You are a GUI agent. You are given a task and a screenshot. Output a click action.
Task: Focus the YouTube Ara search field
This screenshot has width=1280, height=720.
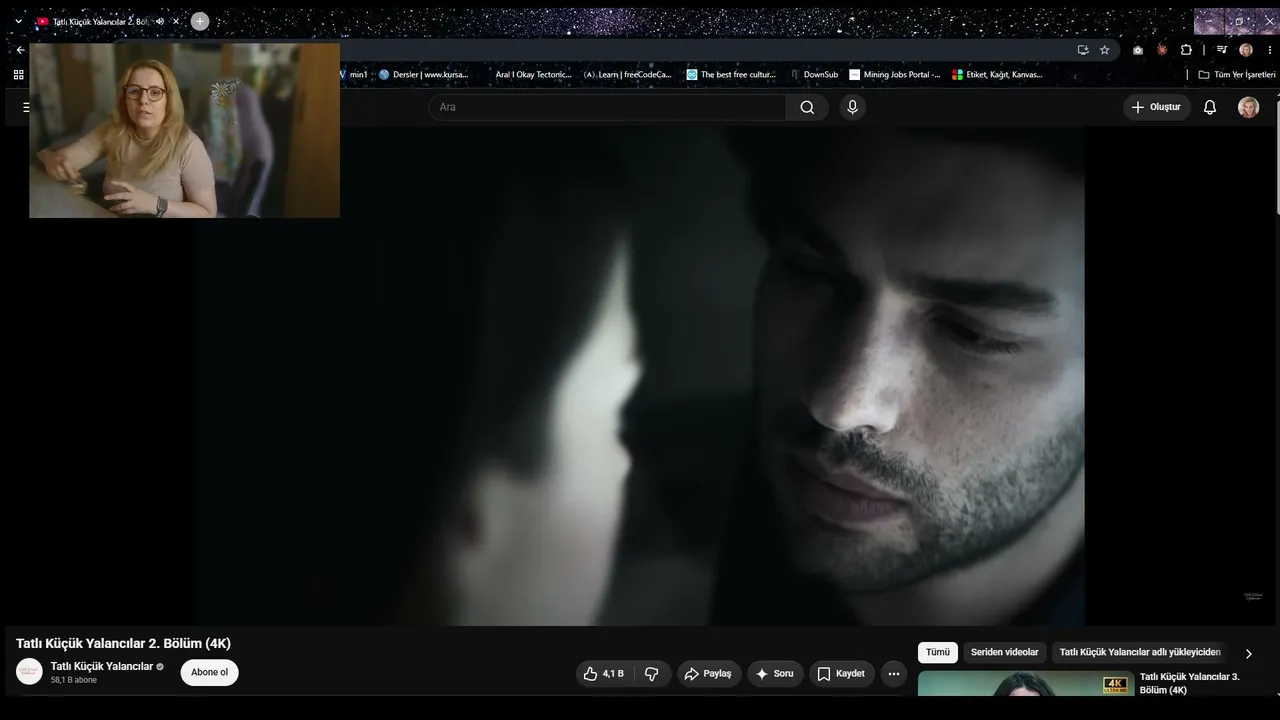click(x=608, y=107)
